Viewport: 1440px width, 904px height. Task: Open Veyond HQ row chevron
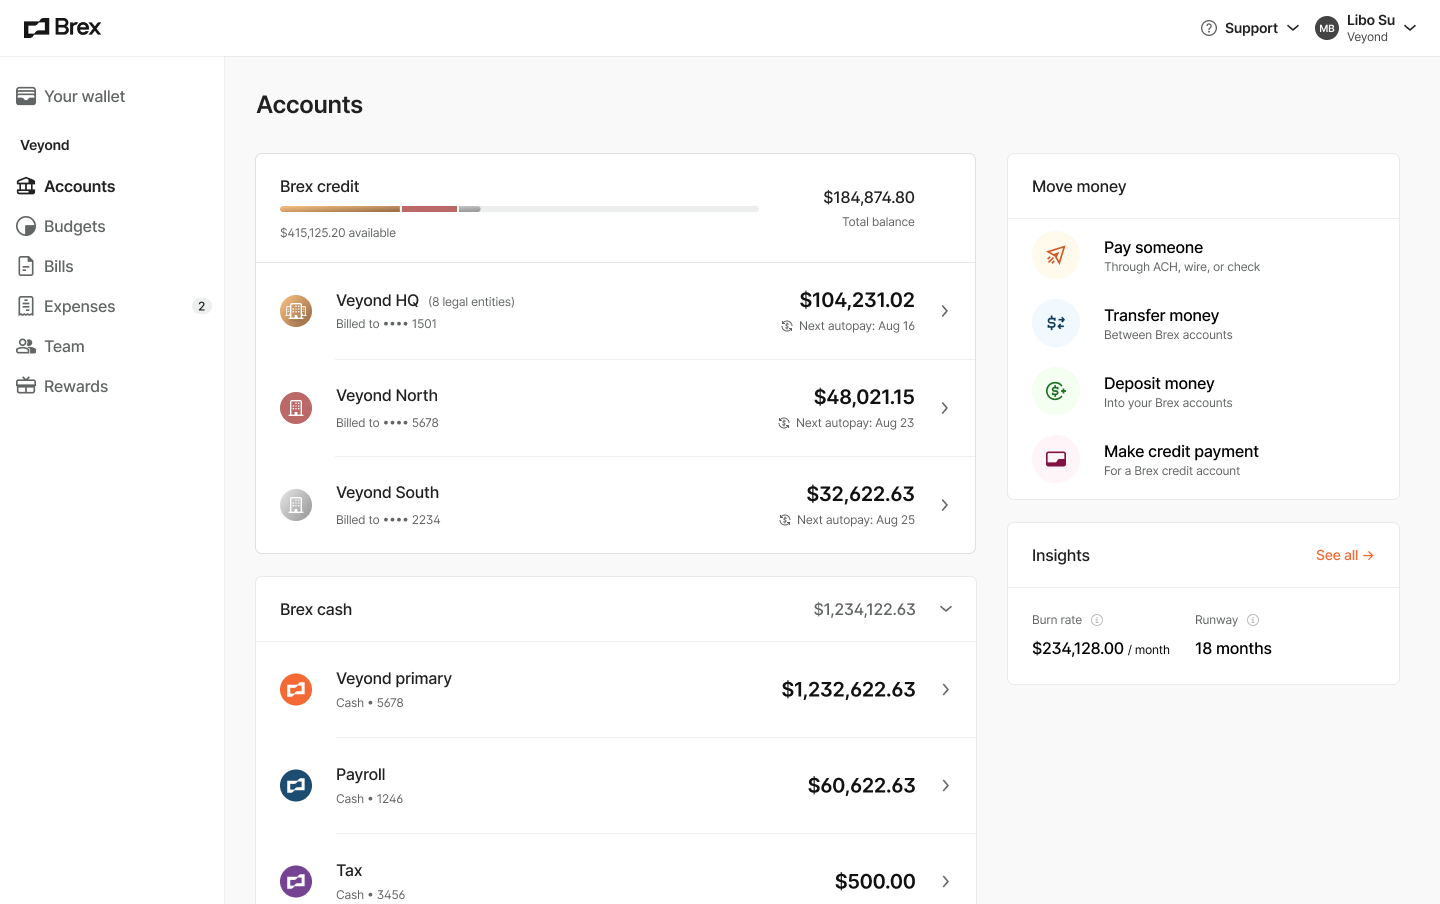click(945, 311)
